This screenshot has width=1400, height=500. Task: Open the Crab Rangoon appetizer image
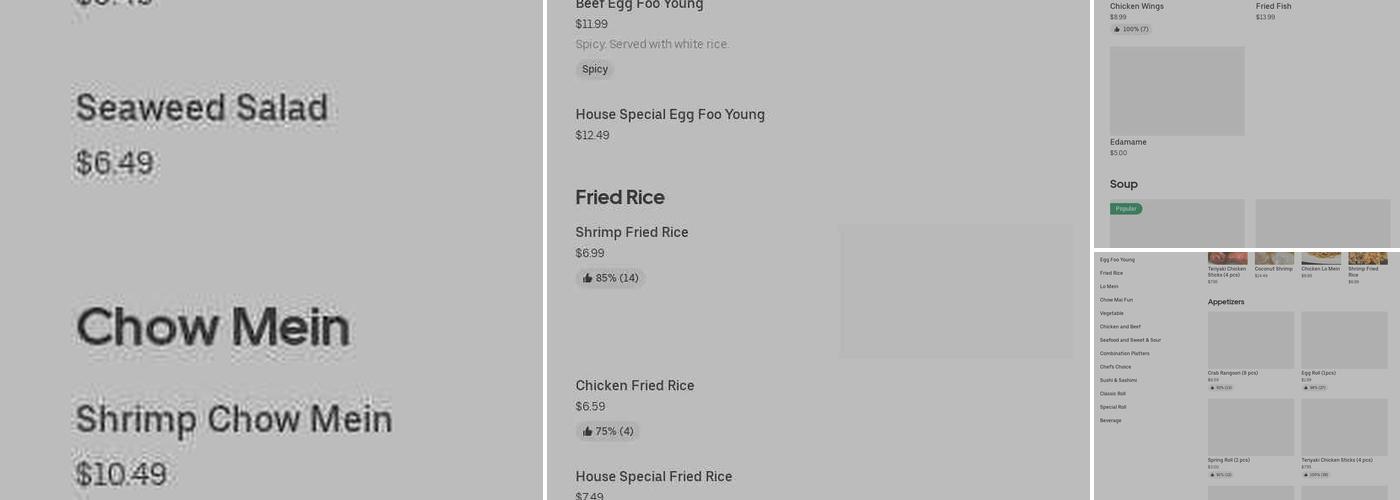(x=1250, y=340)
